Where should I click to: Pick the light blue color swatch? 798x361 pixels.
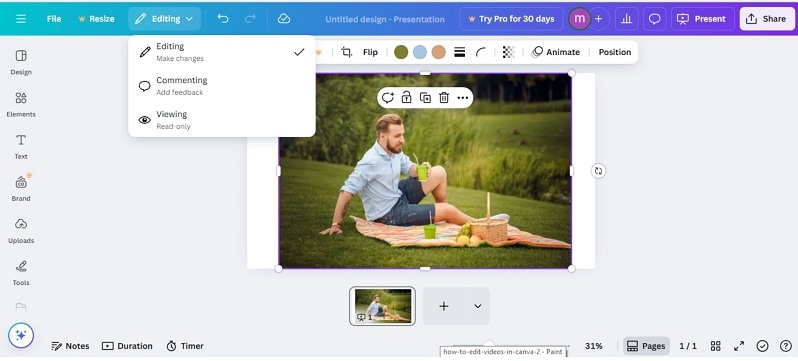(420, 52)
